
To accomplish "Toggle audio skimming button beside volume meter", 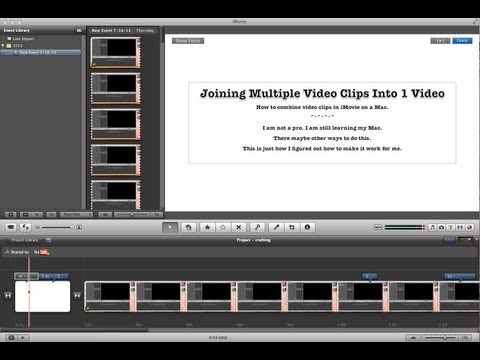I will (x=378, y=227).
